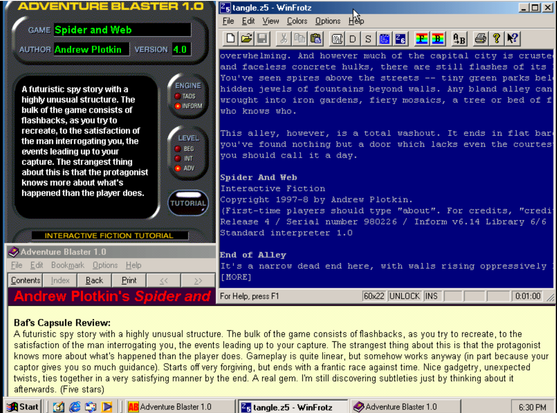Click the Adventure Blaster help title bar icon
The height and width of the screenshot is (413, 557).
[13, 252]
